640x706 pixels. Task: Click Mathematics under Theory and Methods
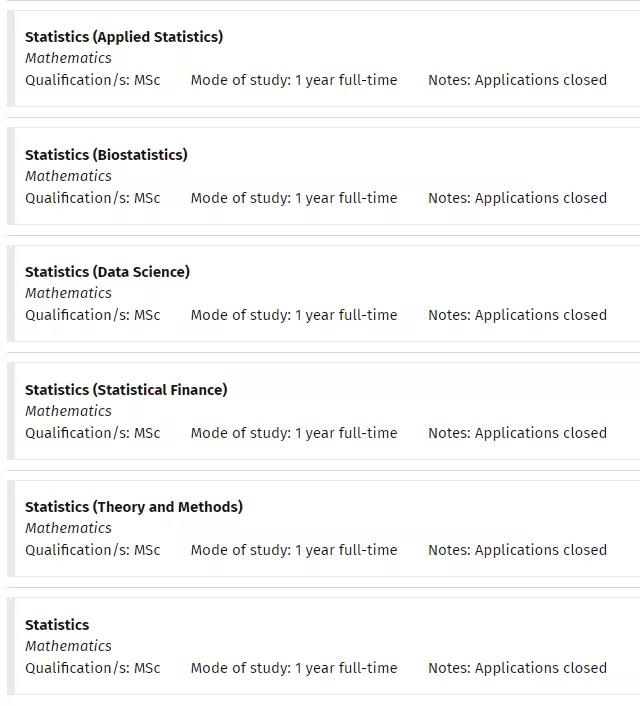pos(68,528)
